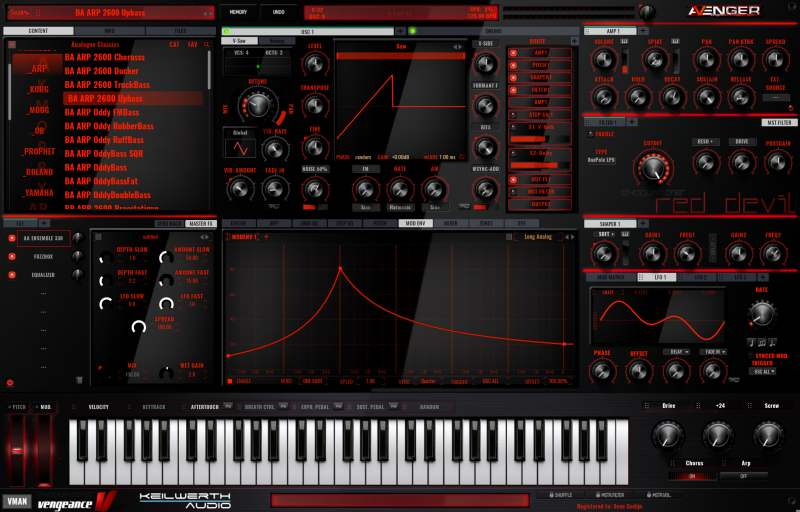
Task: Open the ARP editor tab
Action: (273, 223)
